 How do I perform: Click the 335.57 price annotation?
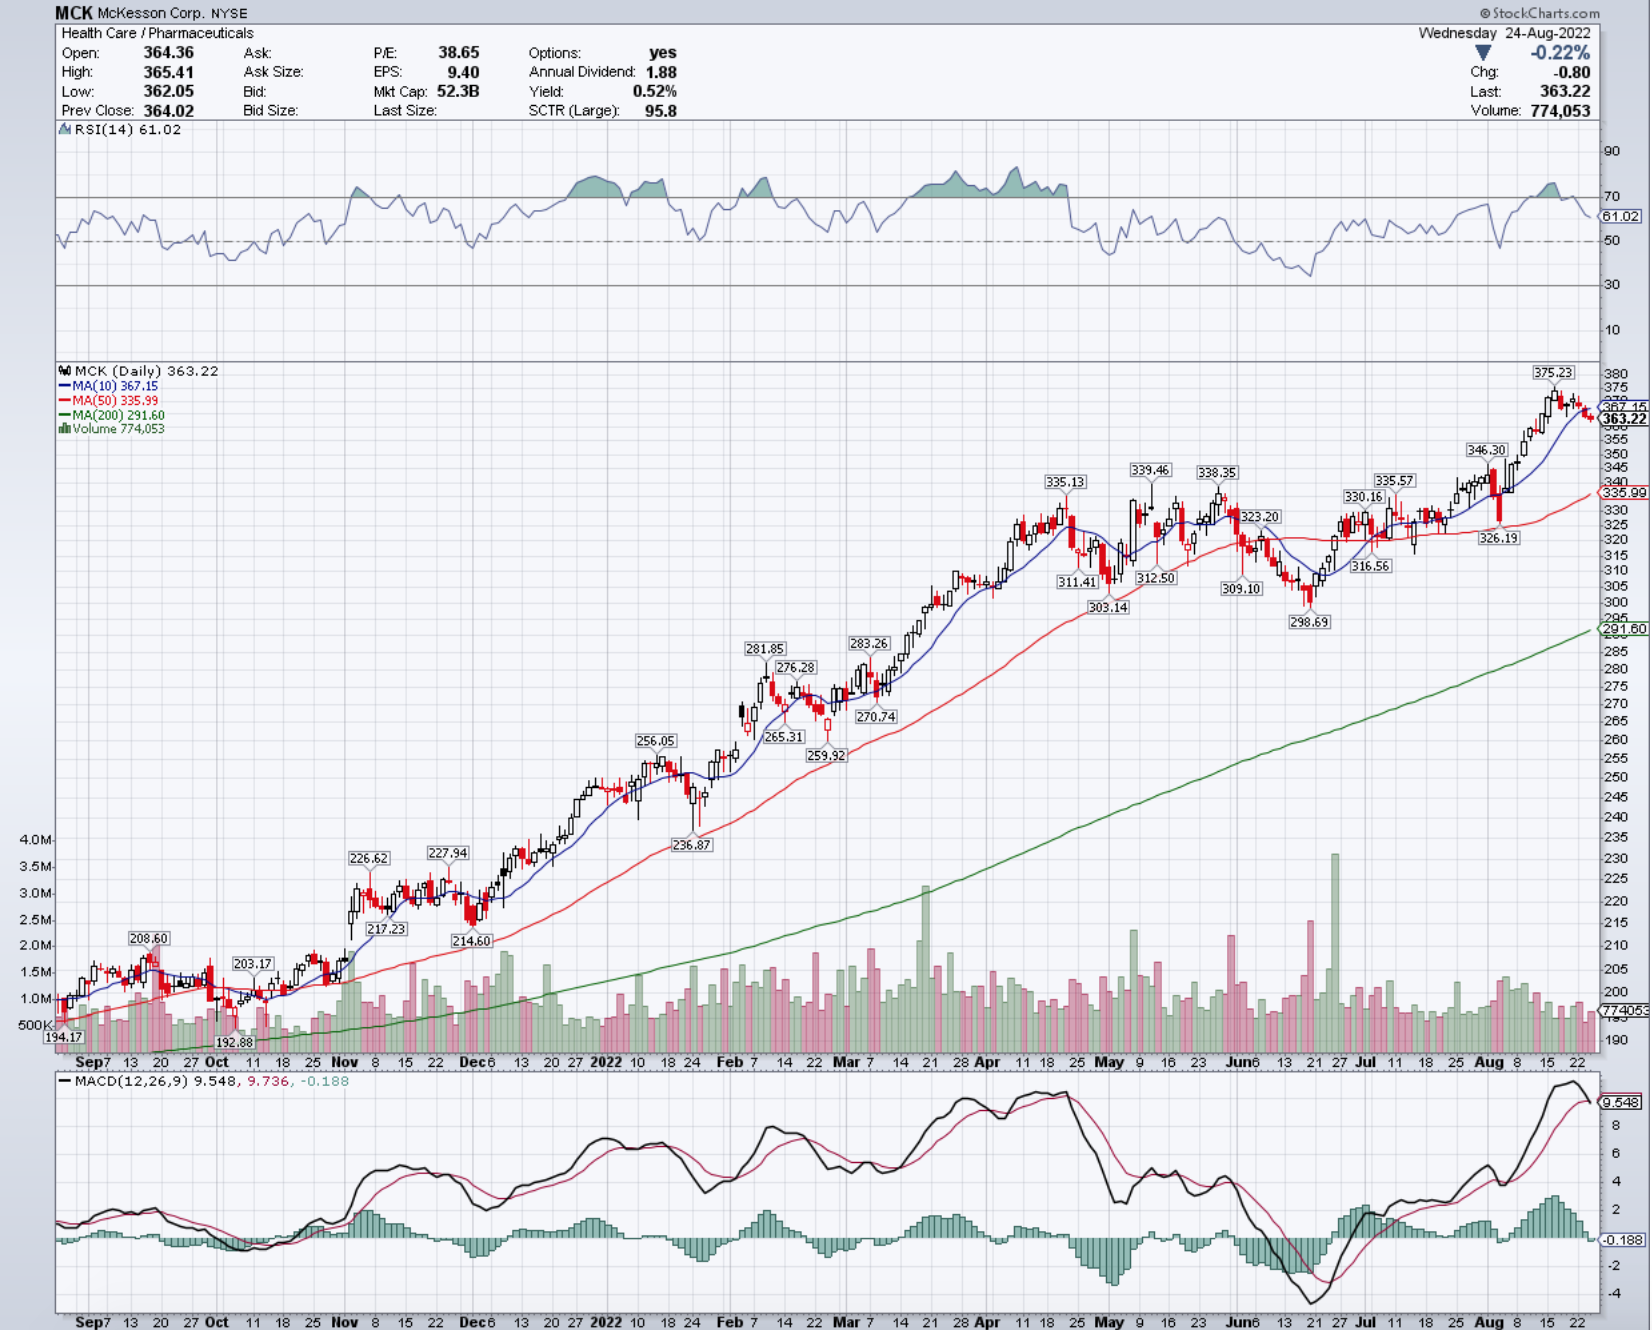tap(1394, 481)
